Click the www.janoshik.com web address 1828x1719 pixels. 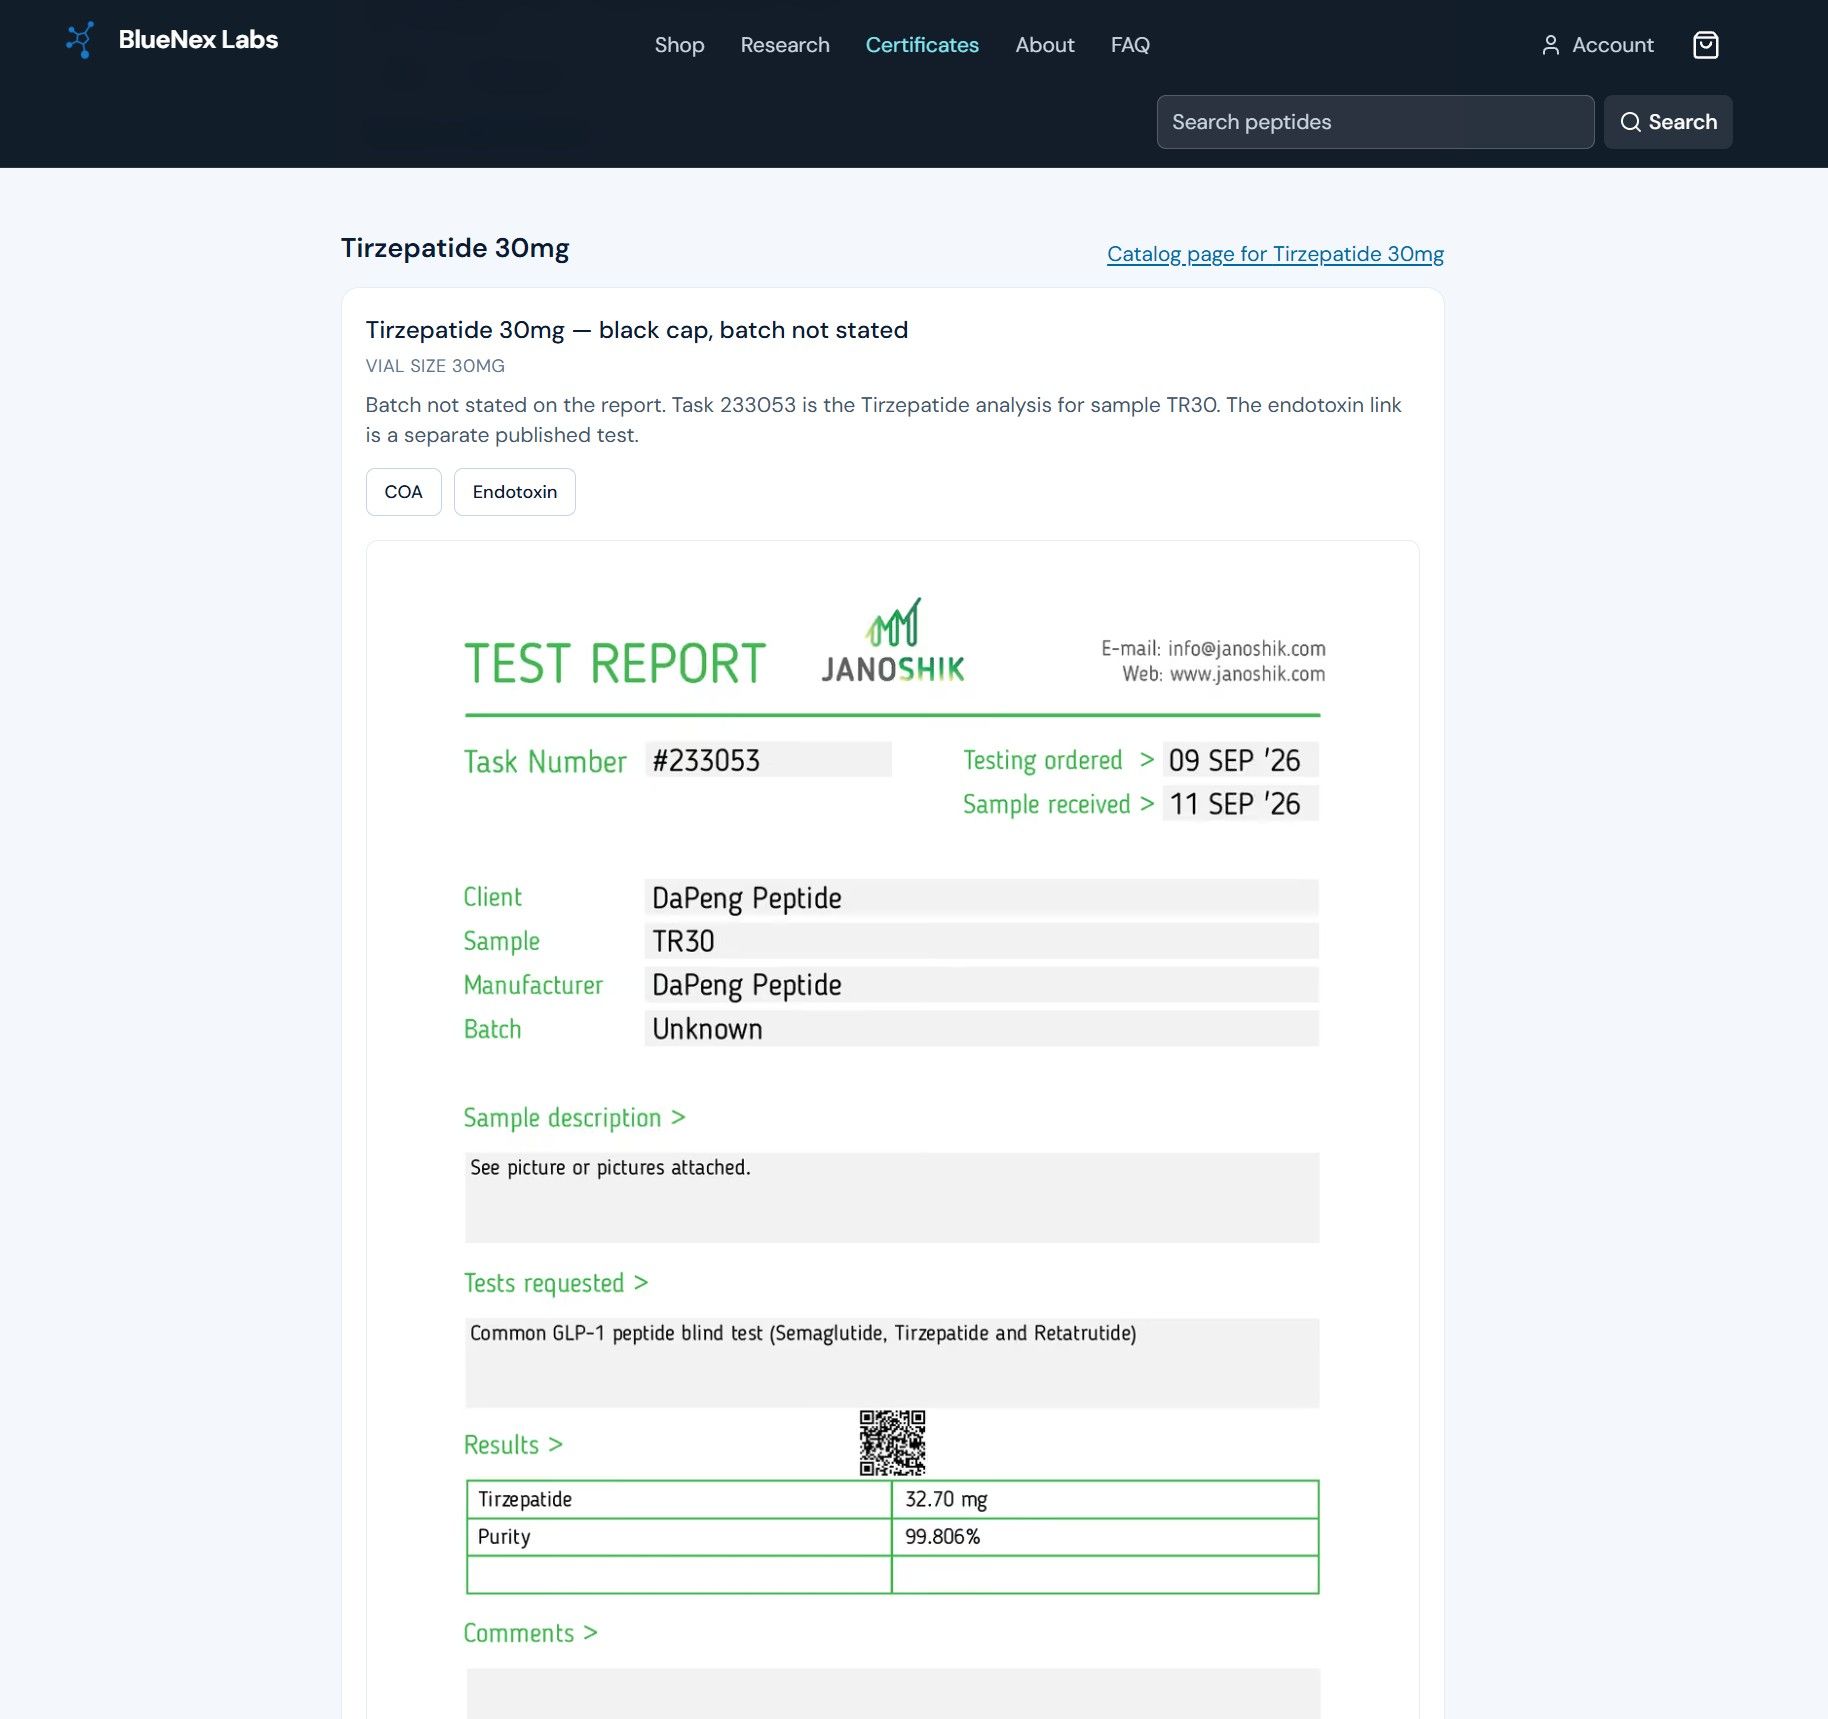(1247, 674)
